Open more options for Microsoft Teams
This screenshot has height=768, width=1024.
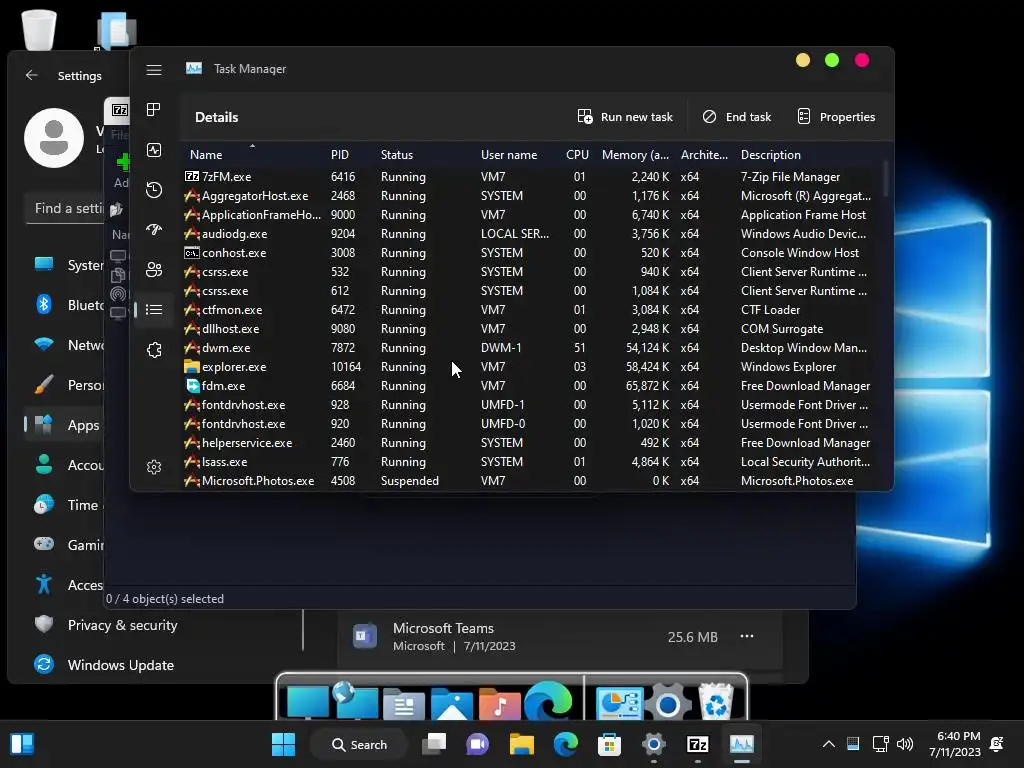click(746, 636)
